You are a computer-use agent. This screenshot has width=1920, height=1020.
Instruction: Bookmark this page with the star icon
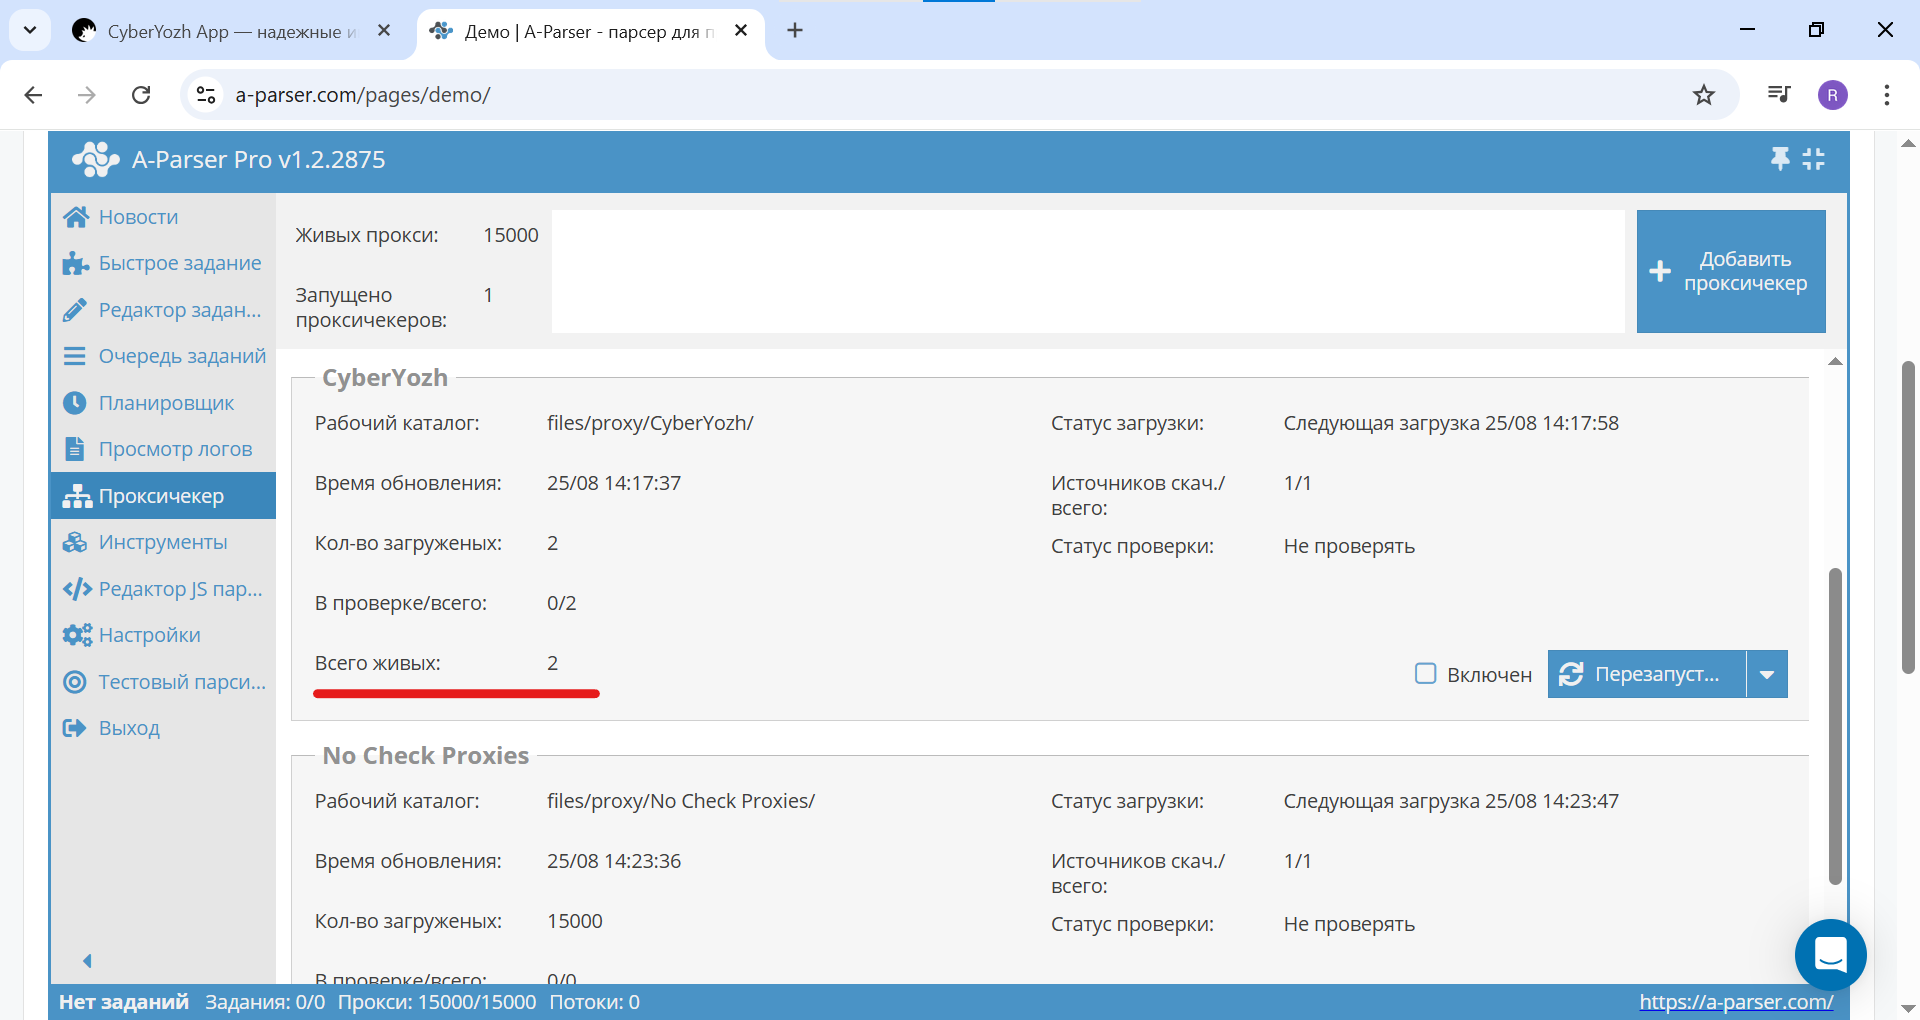[1704, 95]
